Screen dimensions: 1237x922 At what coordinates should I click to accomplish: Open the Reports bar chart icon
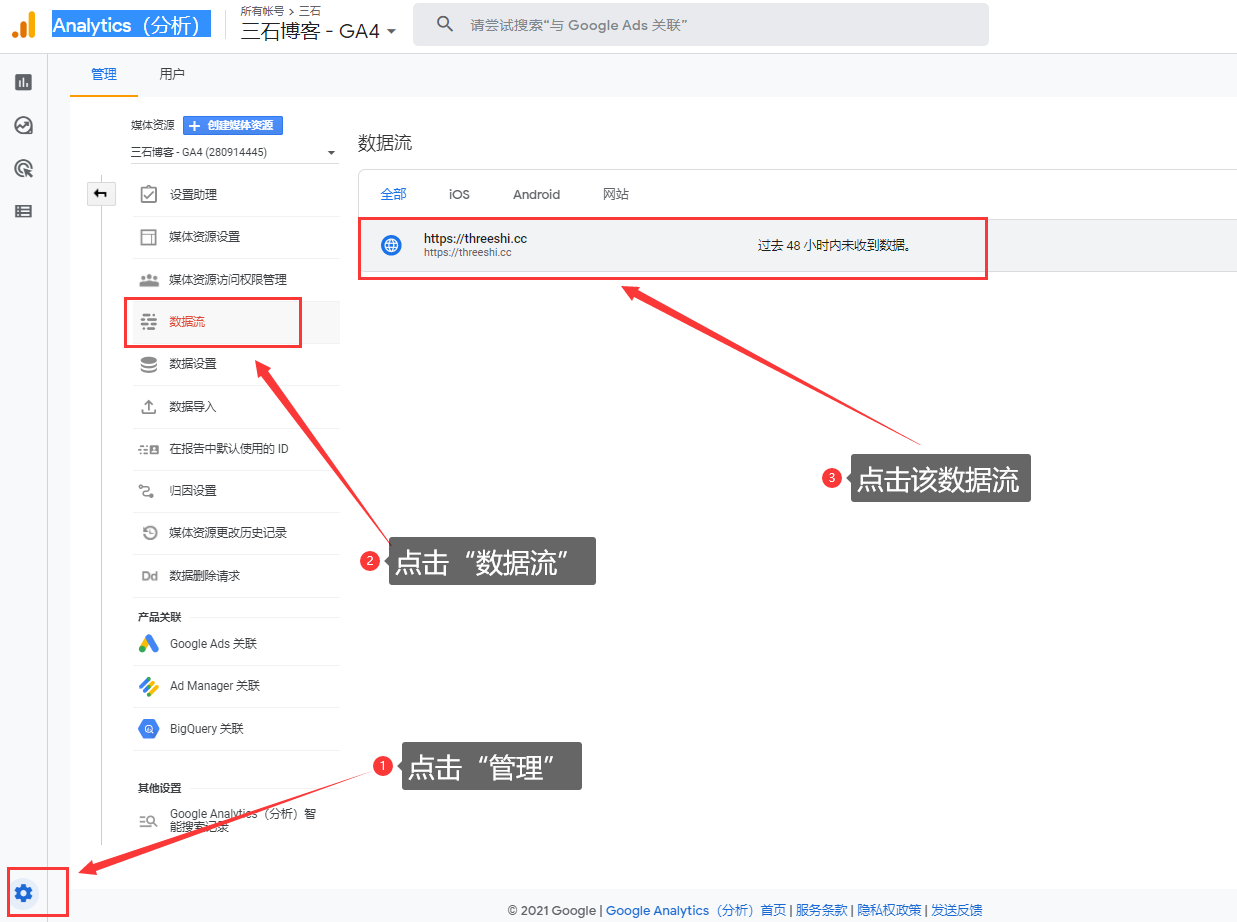[x=23, y=82]
